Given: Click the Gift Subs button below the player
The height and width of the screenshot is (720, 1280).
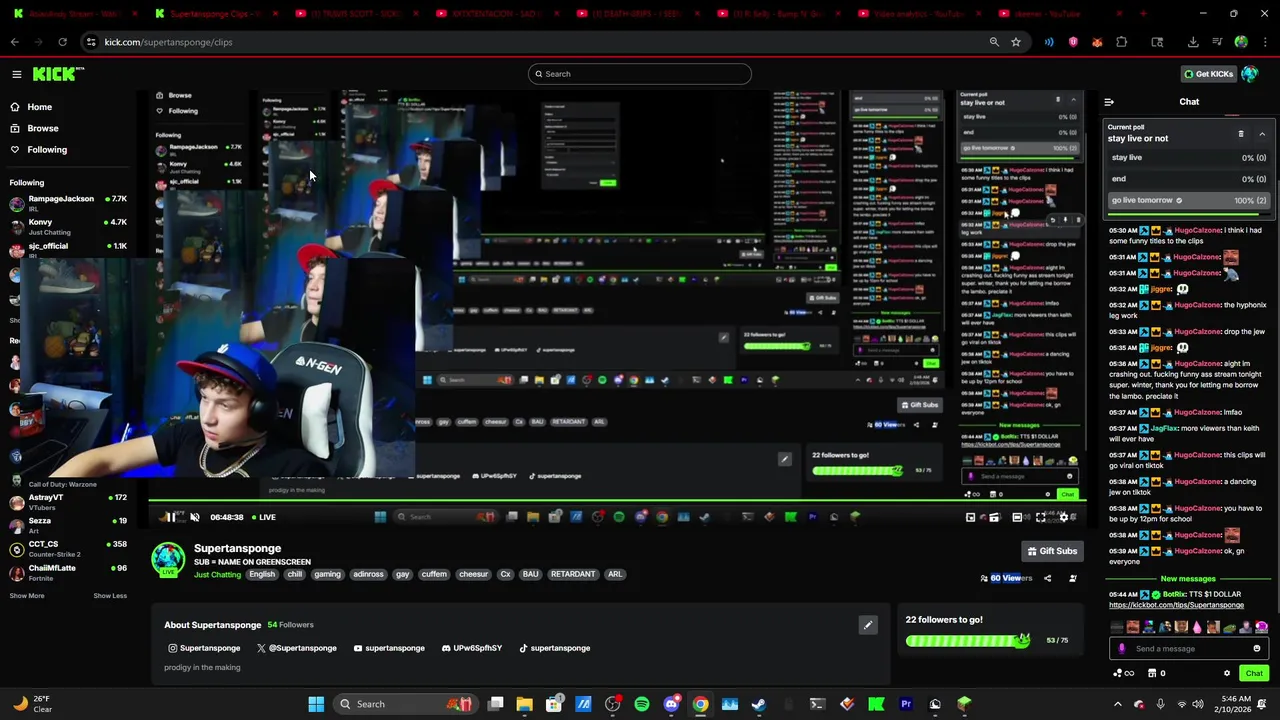Looking at the screenshot, I should tap(1052, 551).
